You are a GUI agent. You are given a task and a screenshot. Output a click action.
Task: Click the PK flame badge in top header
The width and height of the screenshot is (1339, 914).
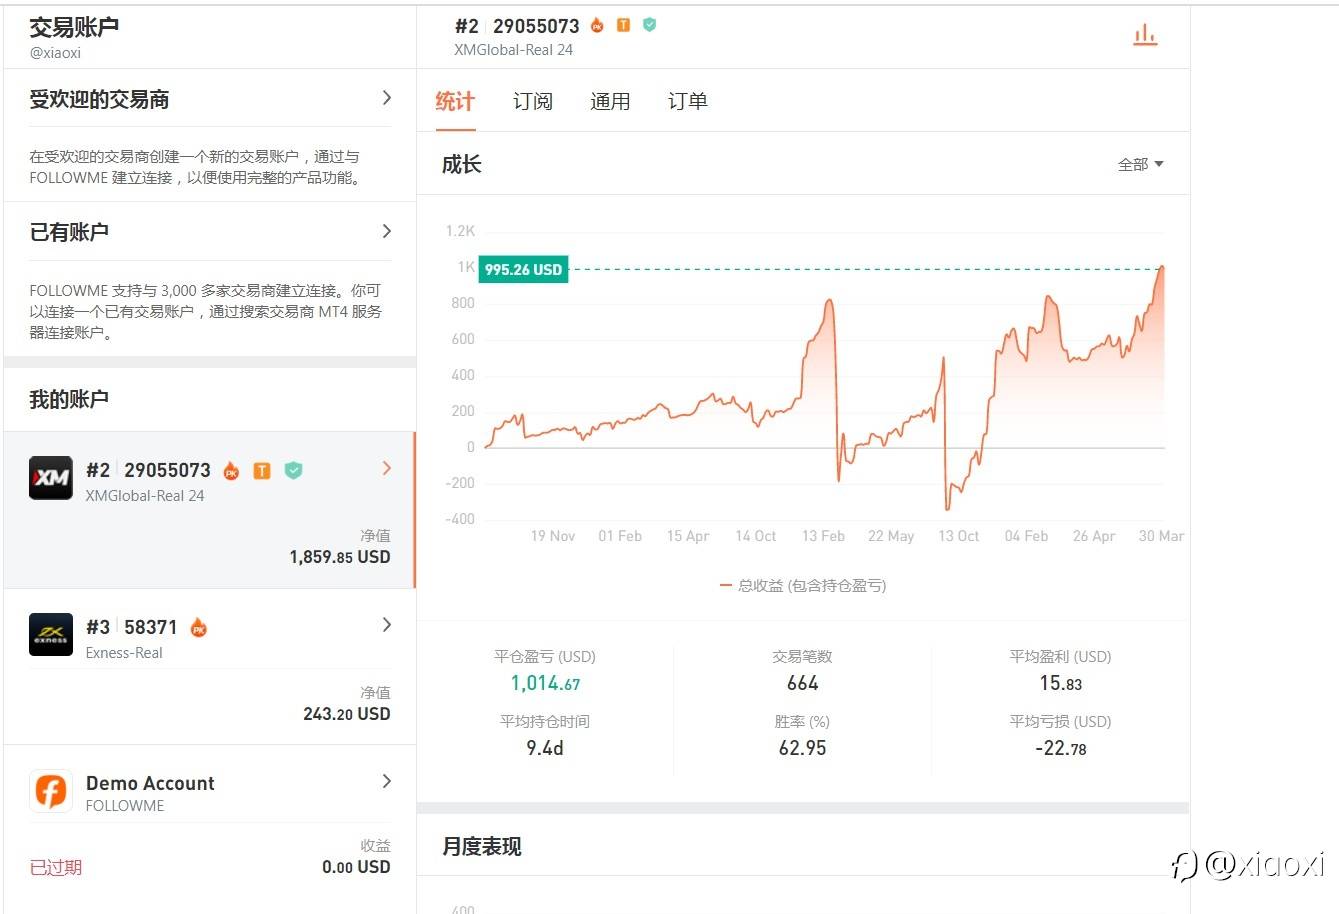598,25
